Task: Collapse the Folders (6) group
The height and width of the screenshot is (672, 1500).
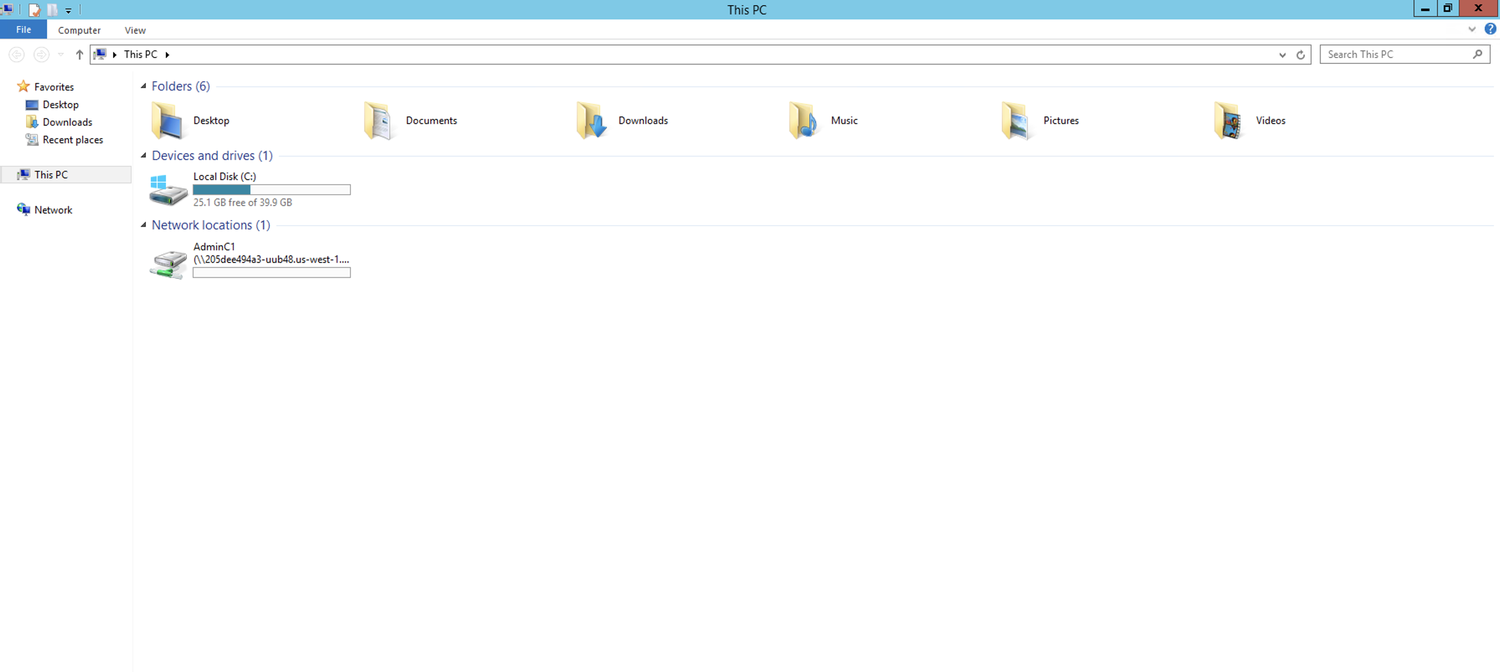Action: [x=143, y=87]
